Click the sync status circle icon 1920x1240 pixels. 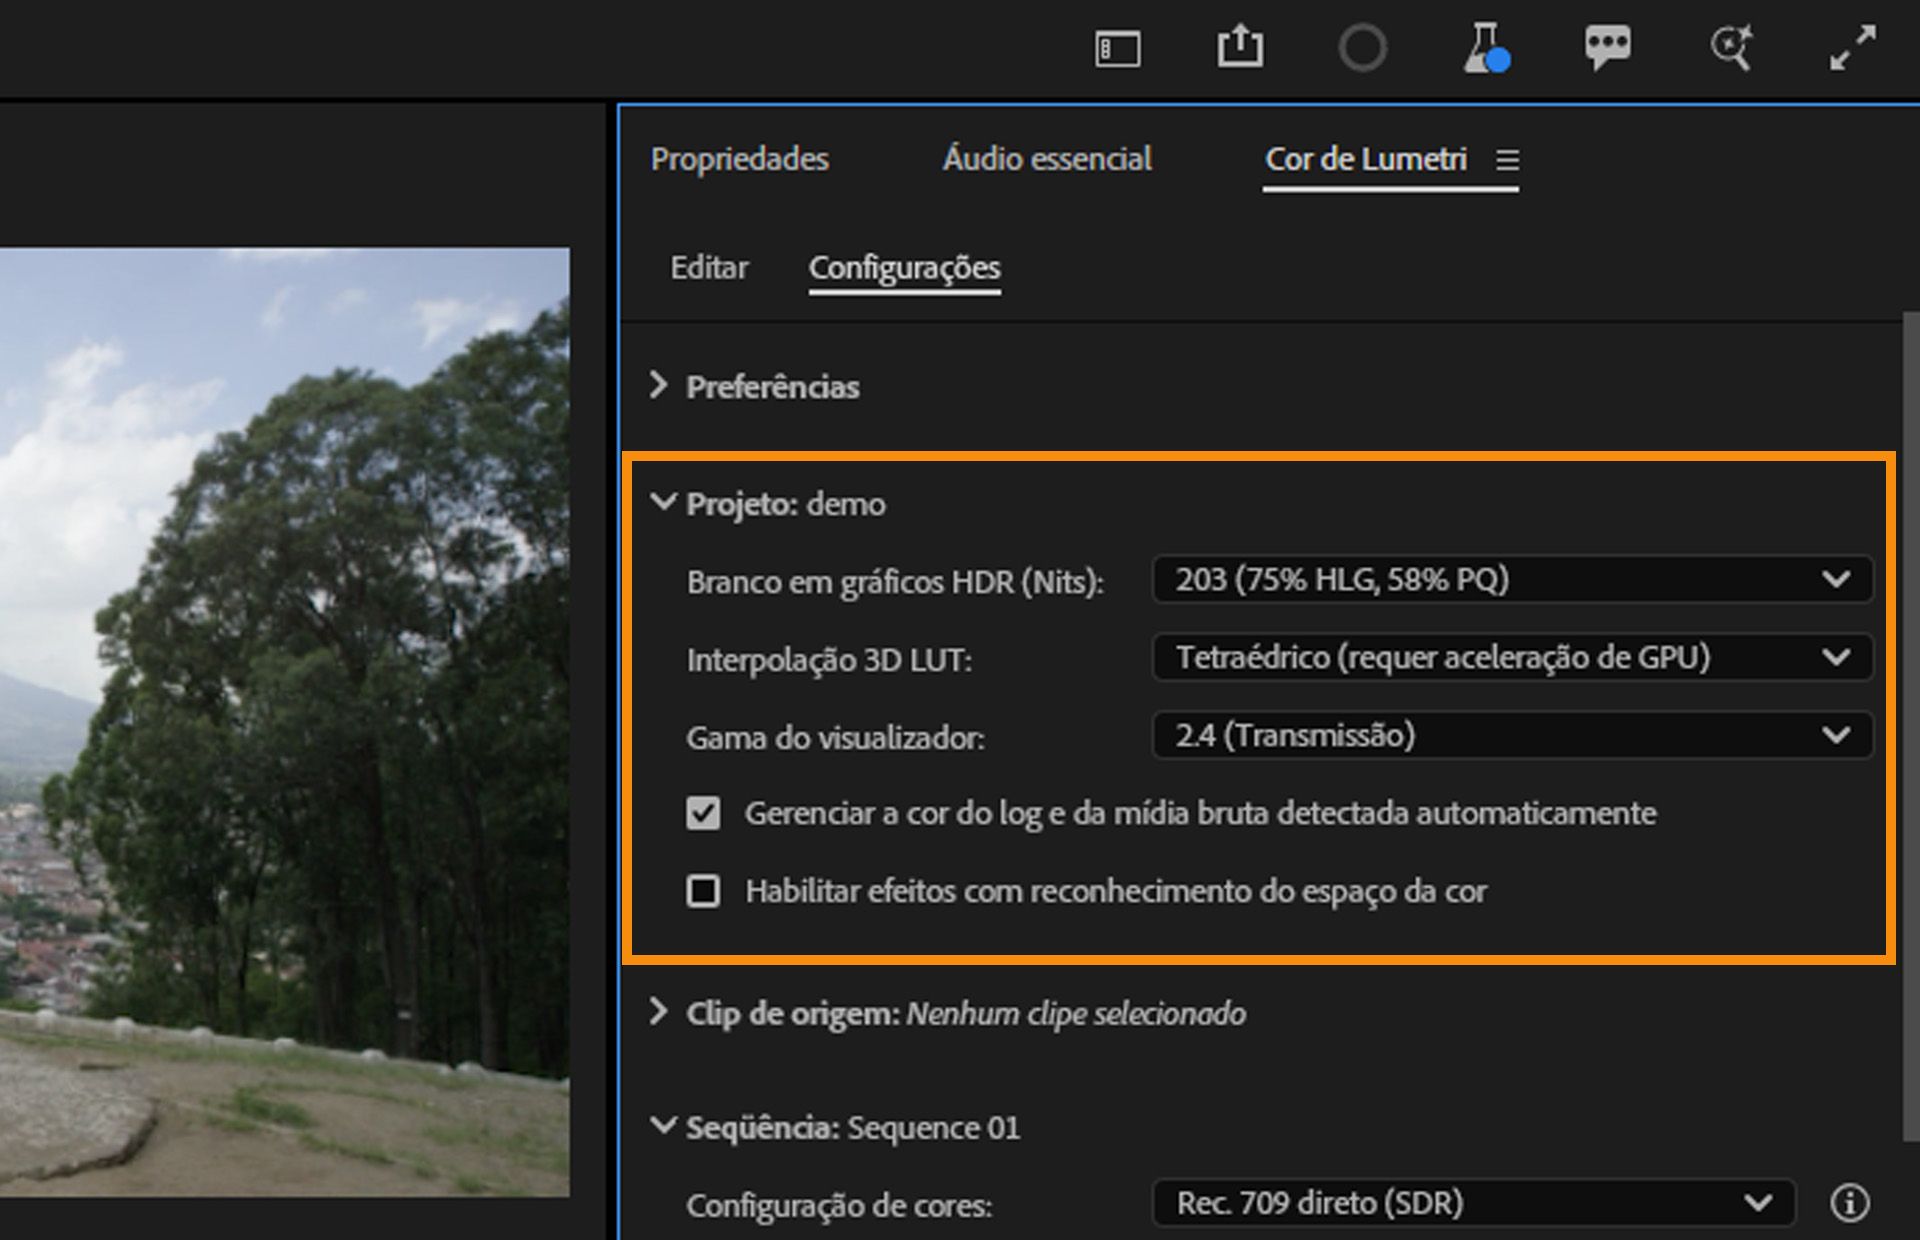click(x=1363, y=46)
